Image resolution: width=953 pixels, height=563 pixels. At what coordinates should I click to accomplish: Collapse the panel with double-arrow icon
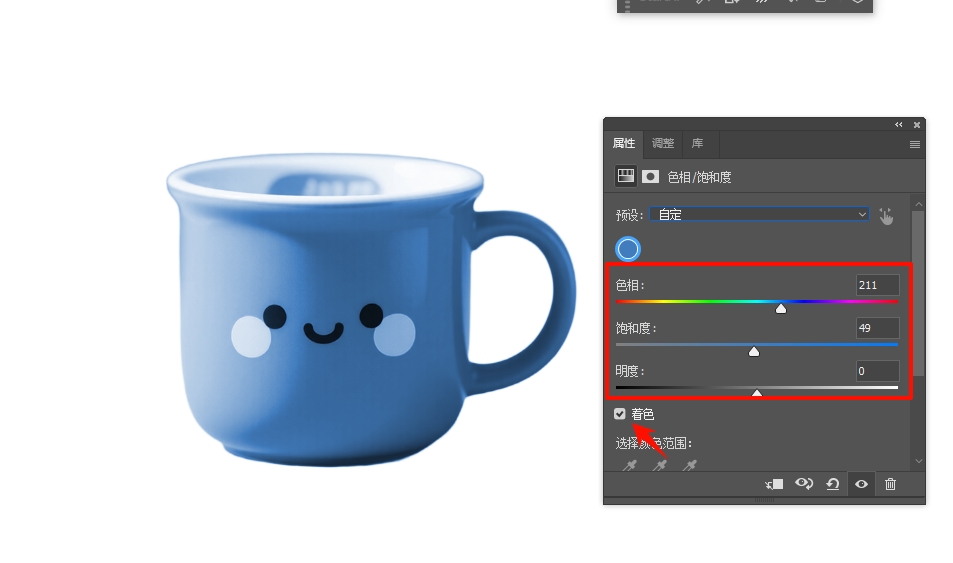899,125
